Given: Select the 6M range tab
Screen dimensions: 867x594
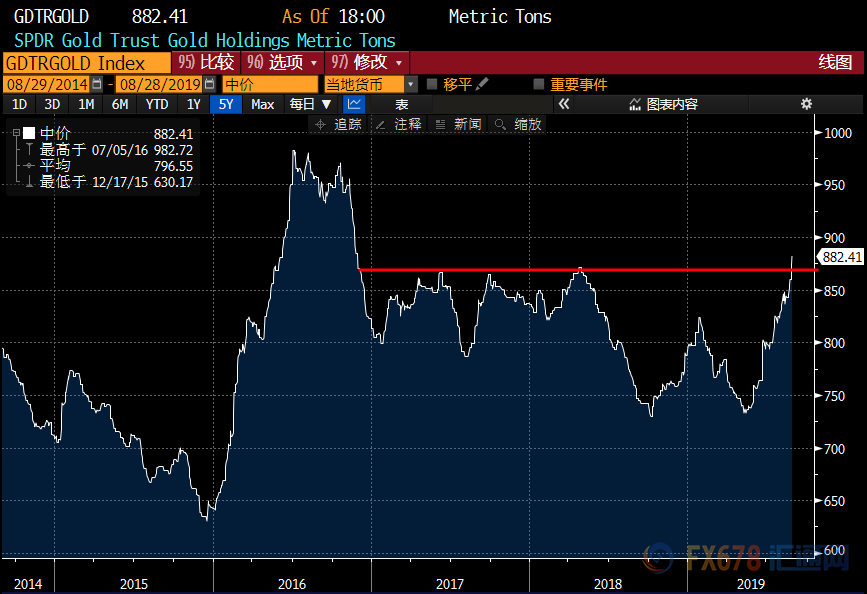Looking at the screenshot, I should coord(120,104).
